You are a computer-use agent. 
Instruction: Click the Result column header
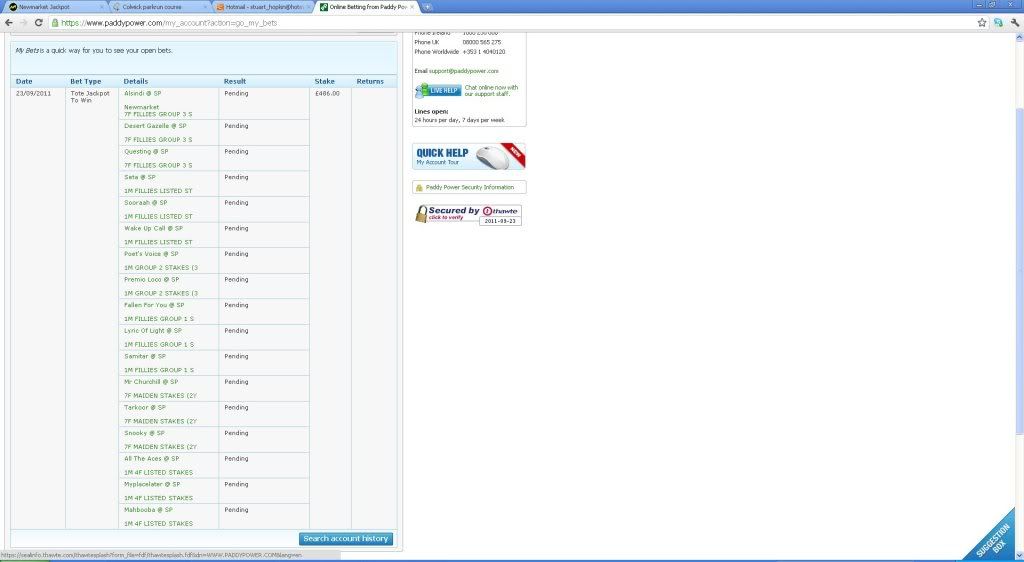pos(234,82)
